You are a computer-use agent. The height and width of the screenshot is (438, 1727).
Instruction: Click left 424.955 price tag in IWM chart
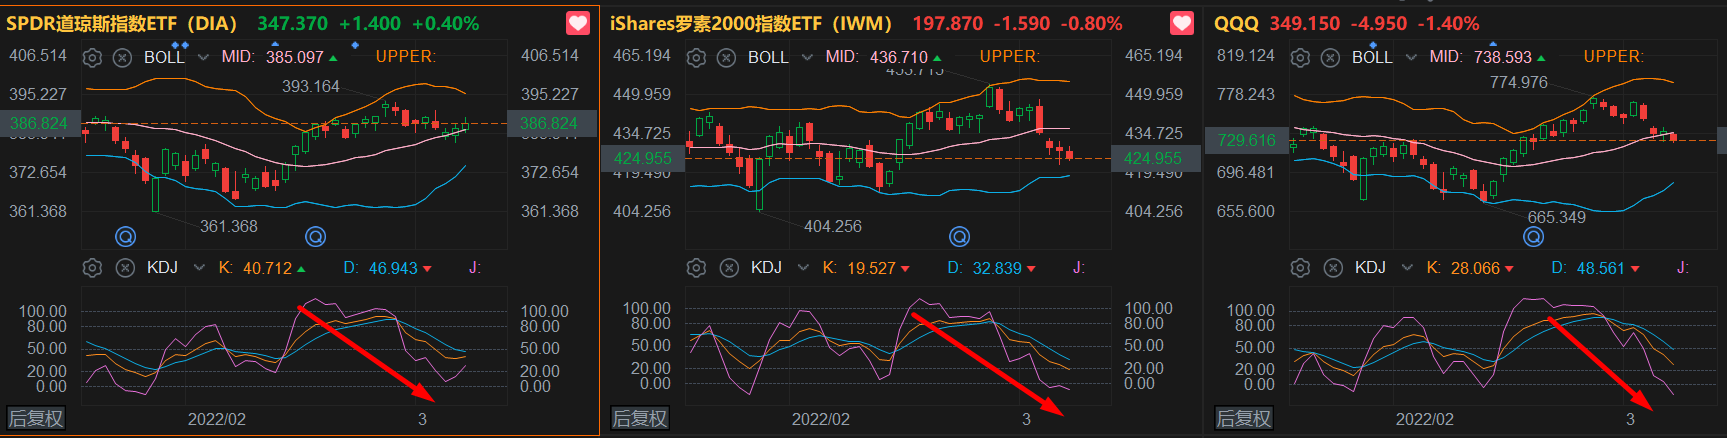click(643, 158)
